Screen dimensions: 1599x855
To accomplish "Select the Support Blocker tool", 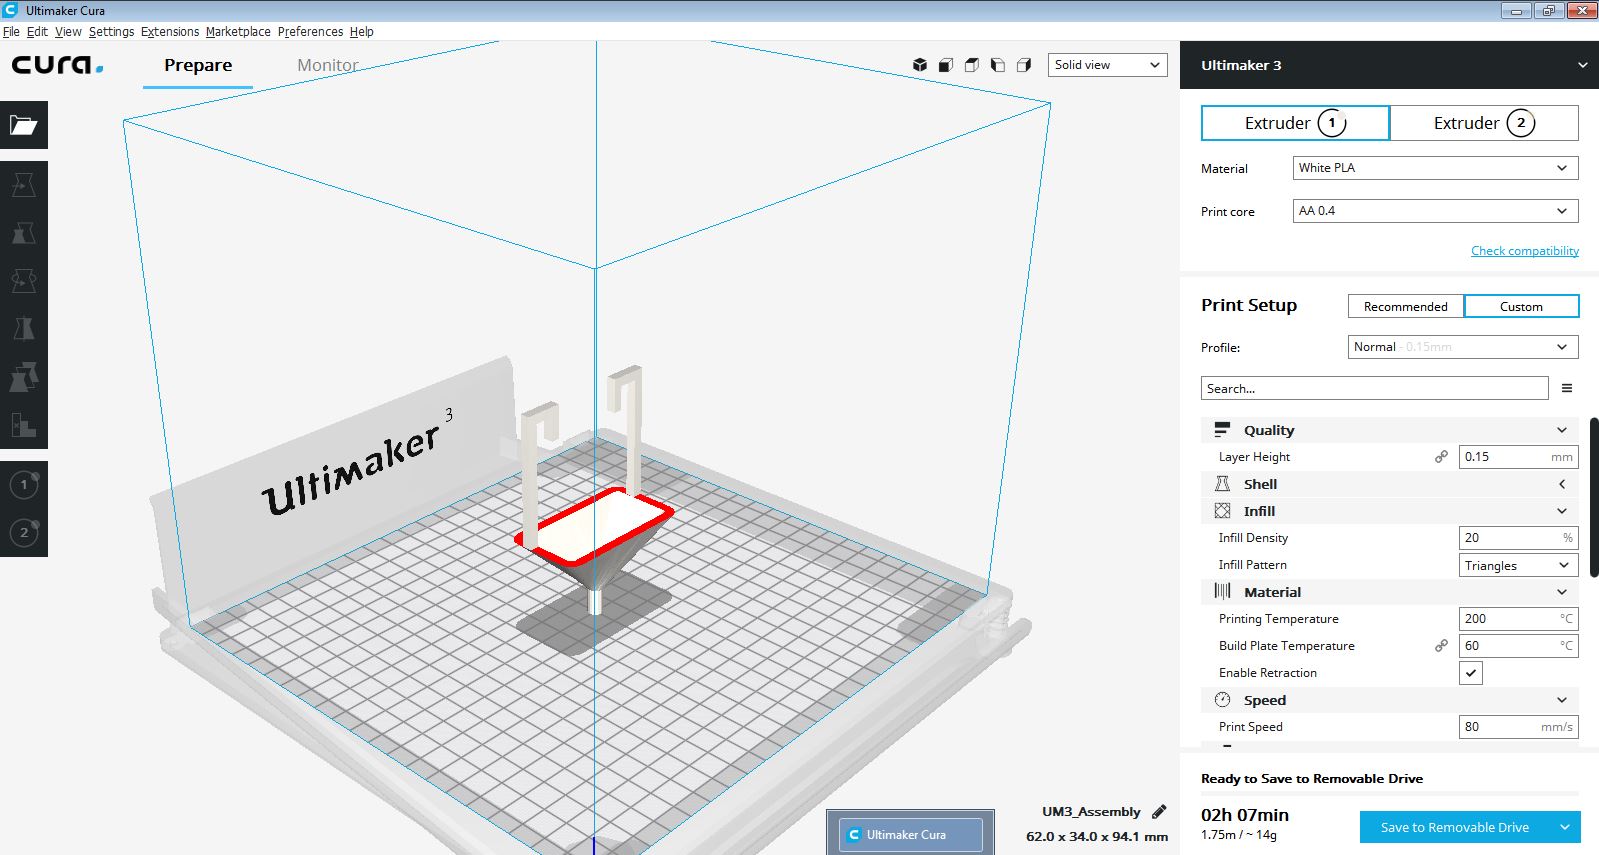I will [x=24, y=425].
